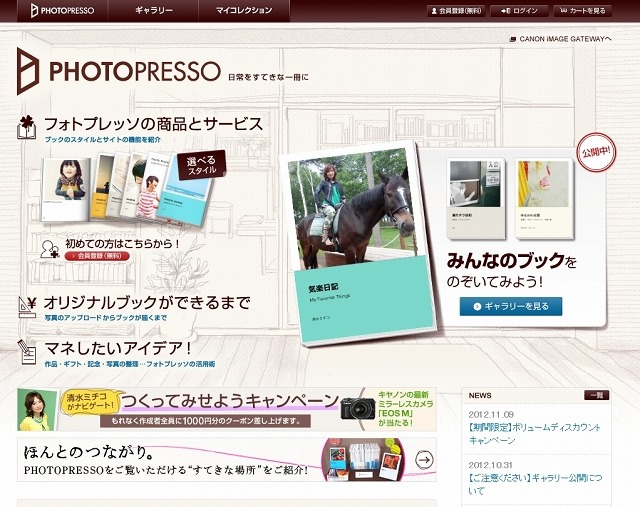Open フォトプレッソの商品とサービス heading link
Viewport: 640px width, 507px height.
click(x=153, y=124)
